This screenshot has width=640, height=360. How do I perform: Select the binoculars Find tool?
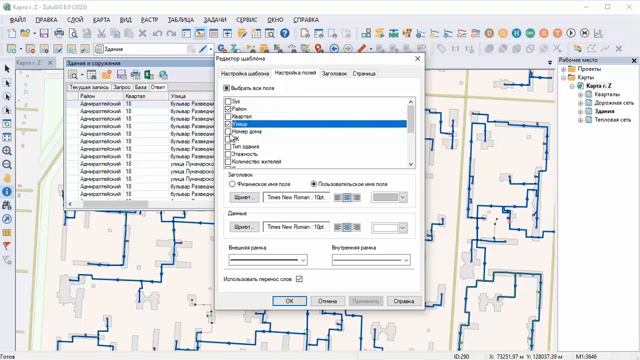click(7, 205)
